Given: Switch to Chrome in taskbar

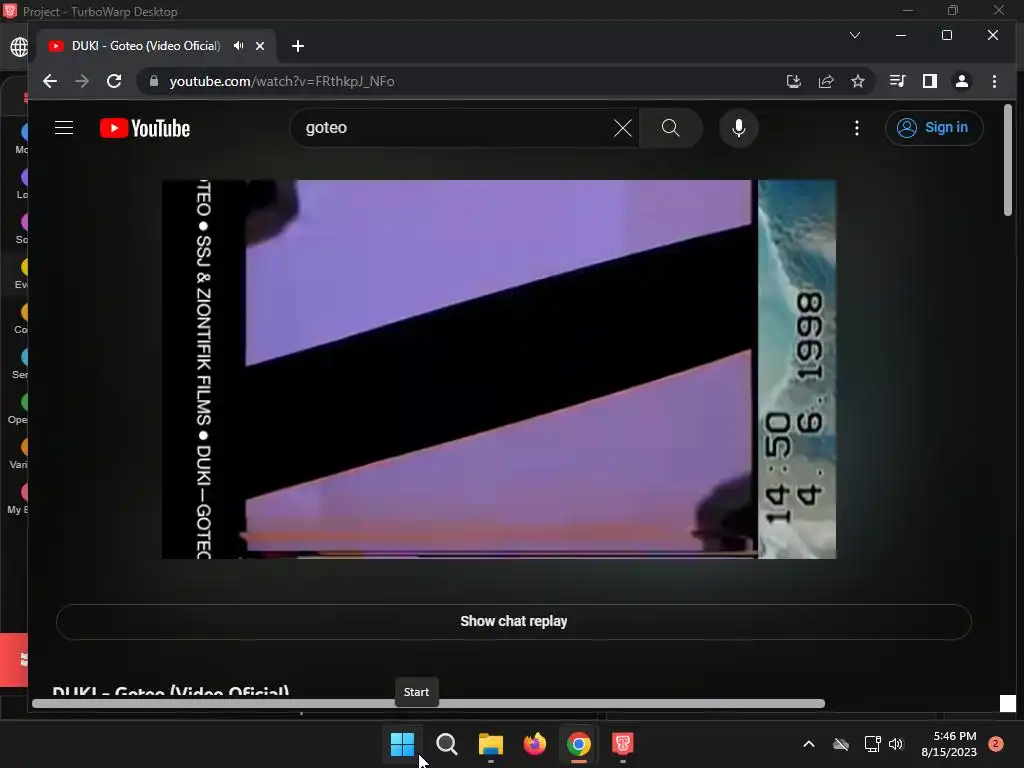Looking at the screenshot, I should 579,744.
